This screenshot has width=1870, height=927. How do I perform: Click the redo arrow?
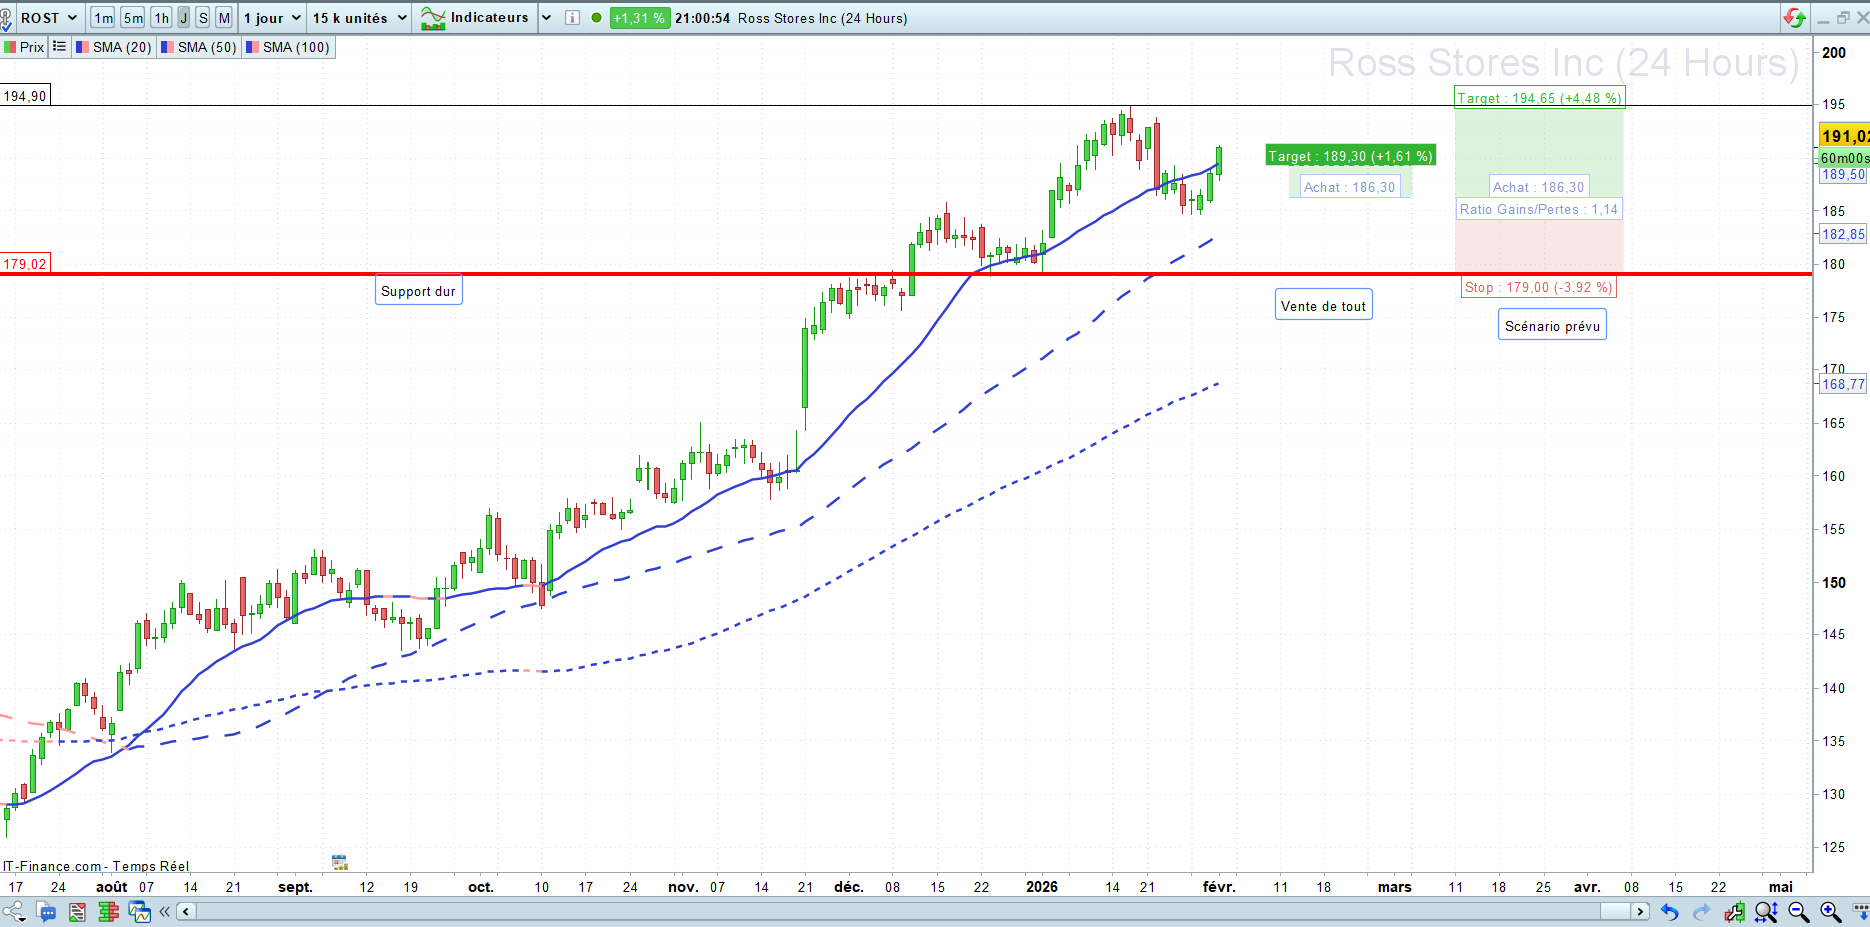pos(1701,911)
